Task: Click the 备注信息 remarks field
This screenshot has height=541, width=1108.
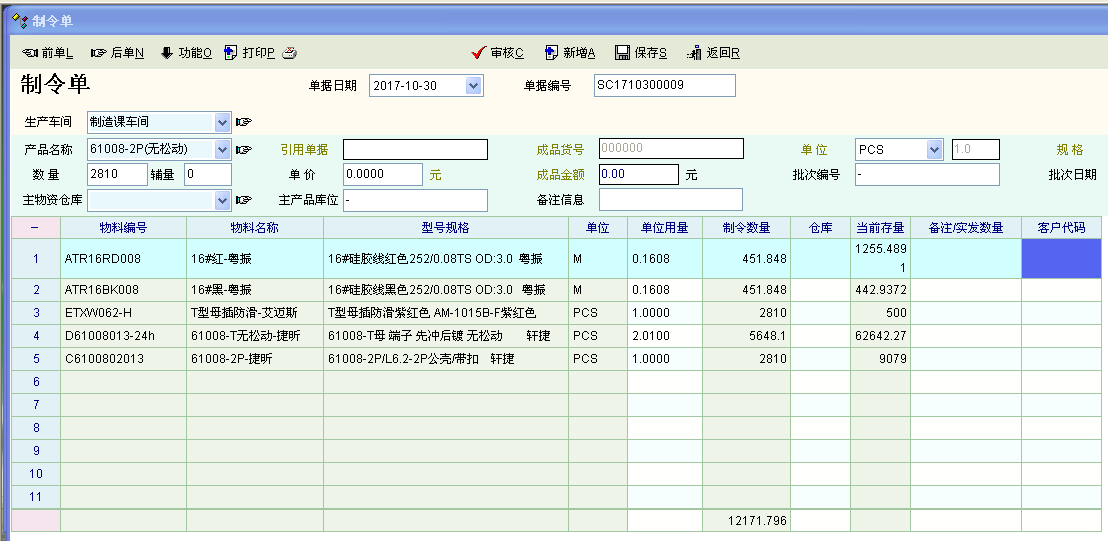Action: click(x=670, y=200)
